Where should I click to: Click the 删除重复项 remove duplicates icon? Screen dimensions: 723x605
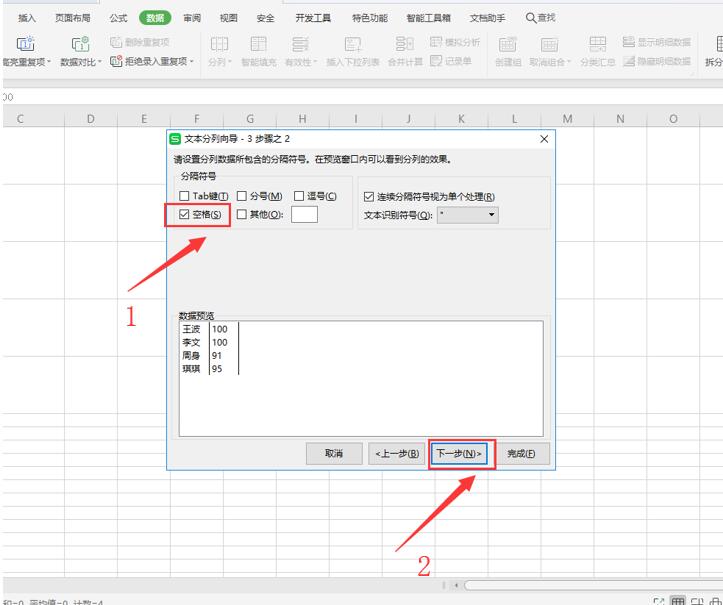click(x=116, y=42)
